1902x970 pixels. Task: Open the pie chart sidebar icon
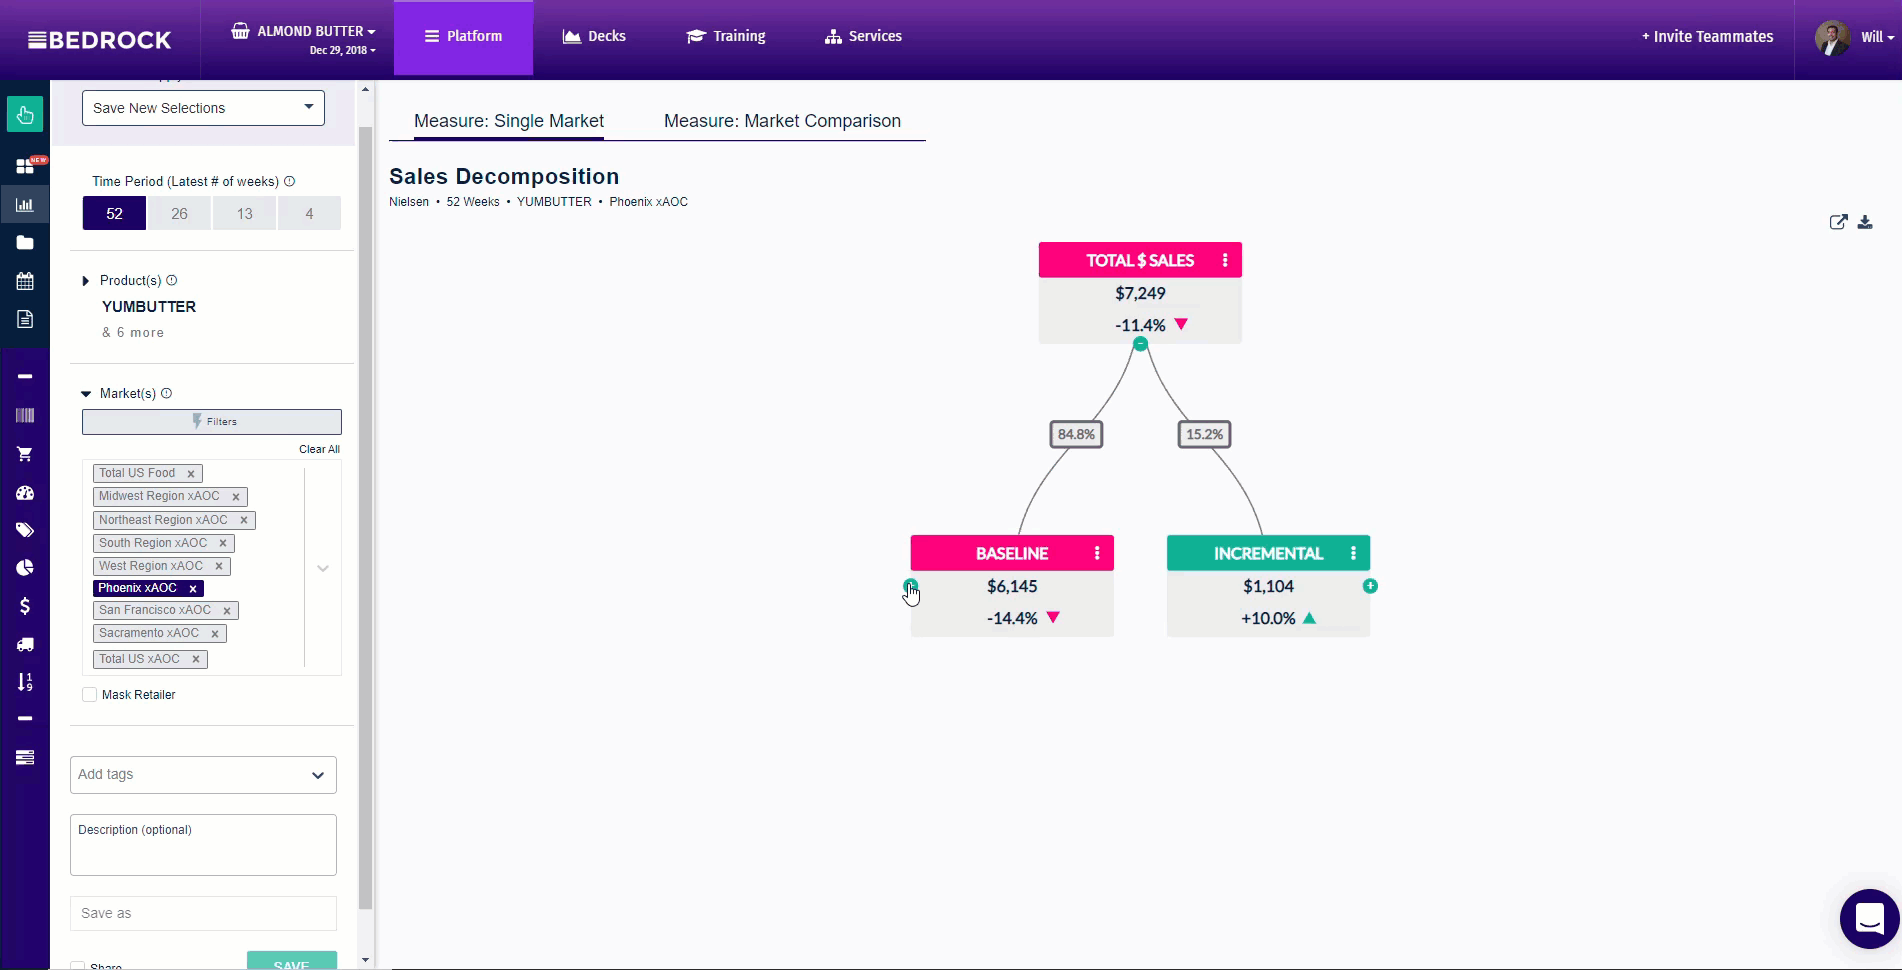click(25, 568)
